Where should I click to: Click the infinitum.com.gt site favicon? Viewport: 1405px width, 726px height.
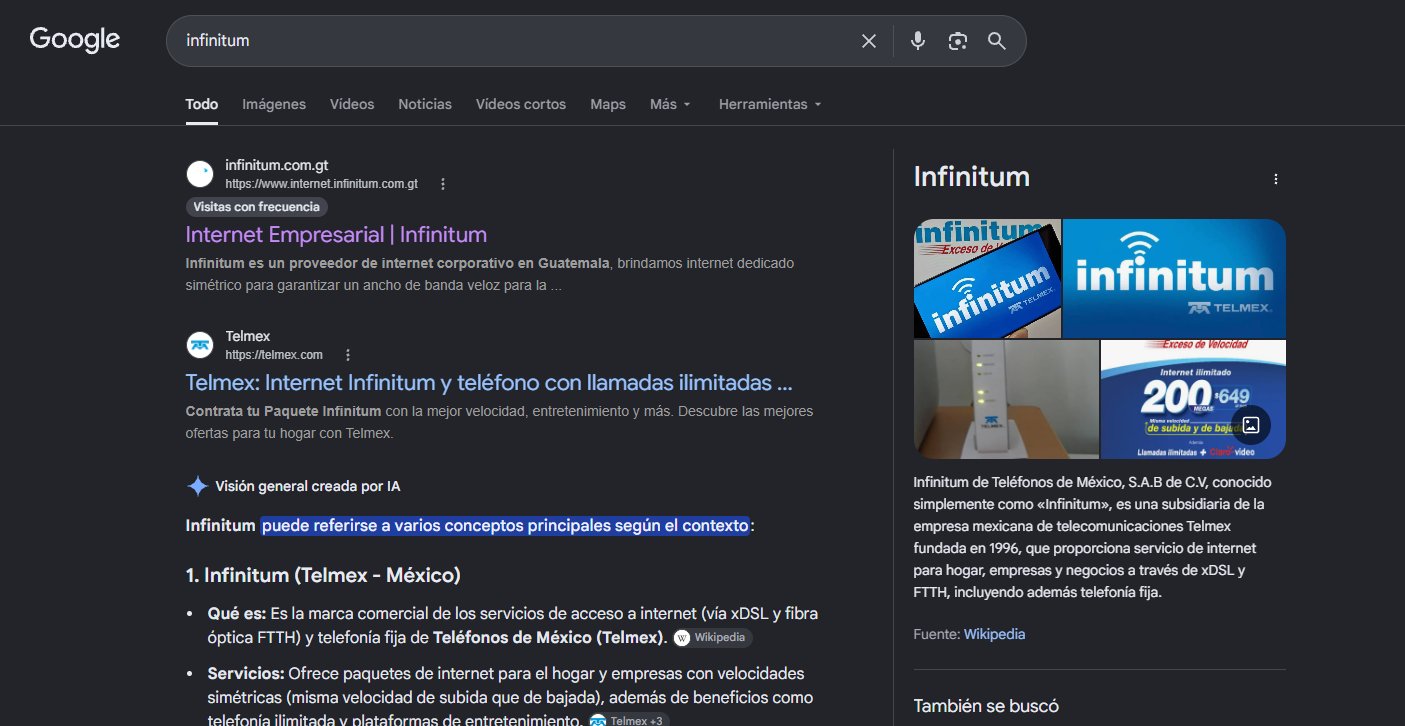pos(200,174)
